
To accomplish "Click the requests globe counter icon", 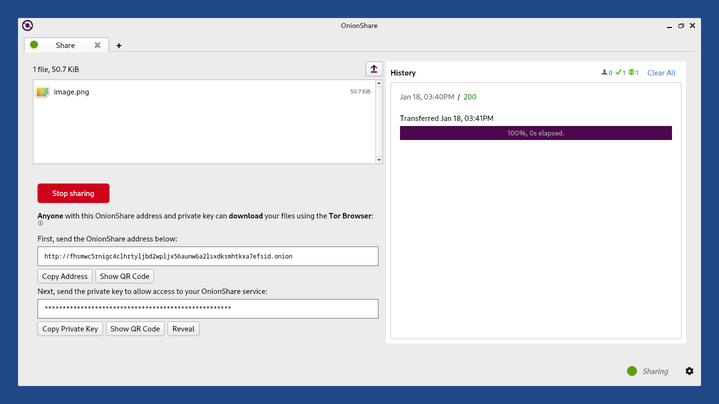I will (631, 72).
